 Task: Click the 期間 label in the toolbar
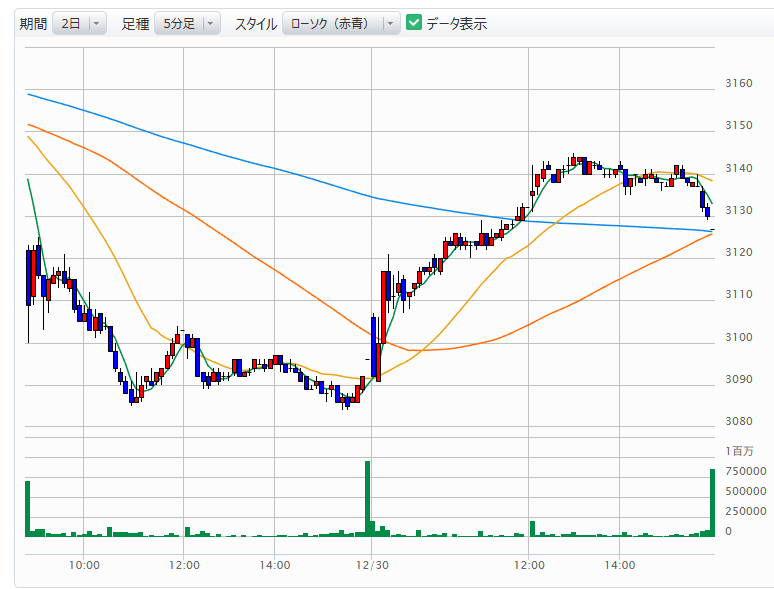coord(33,24)
